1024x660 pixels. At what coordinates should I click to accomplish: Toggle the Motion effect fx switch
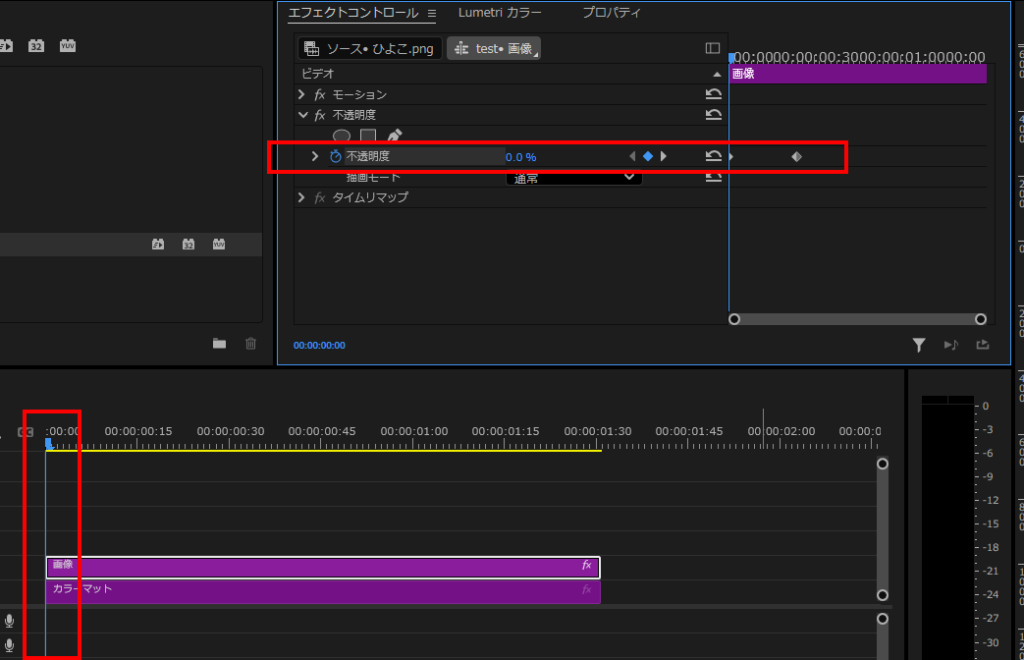pyautogui.click(x=320, y=95)
